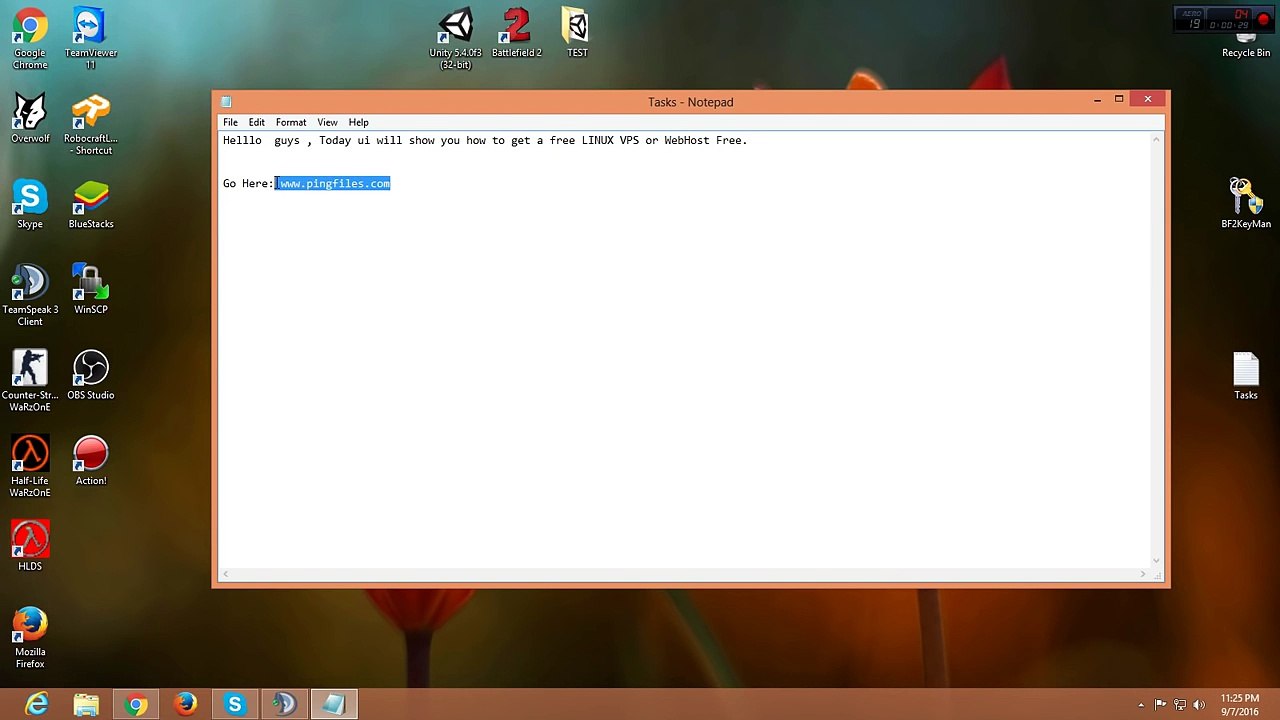The height and width of the screenshot is (720, 1280).
Task: Click the highlighted www.pingfiles.com text
Action: tap(333, 183)
